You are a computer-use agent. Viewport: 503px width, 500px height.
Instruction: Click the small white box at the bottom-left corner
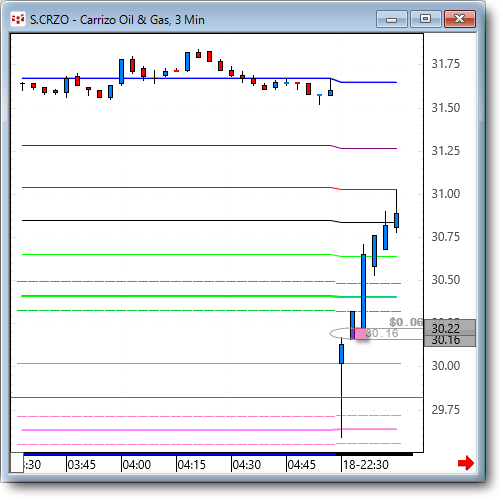(x=17, y=462)
